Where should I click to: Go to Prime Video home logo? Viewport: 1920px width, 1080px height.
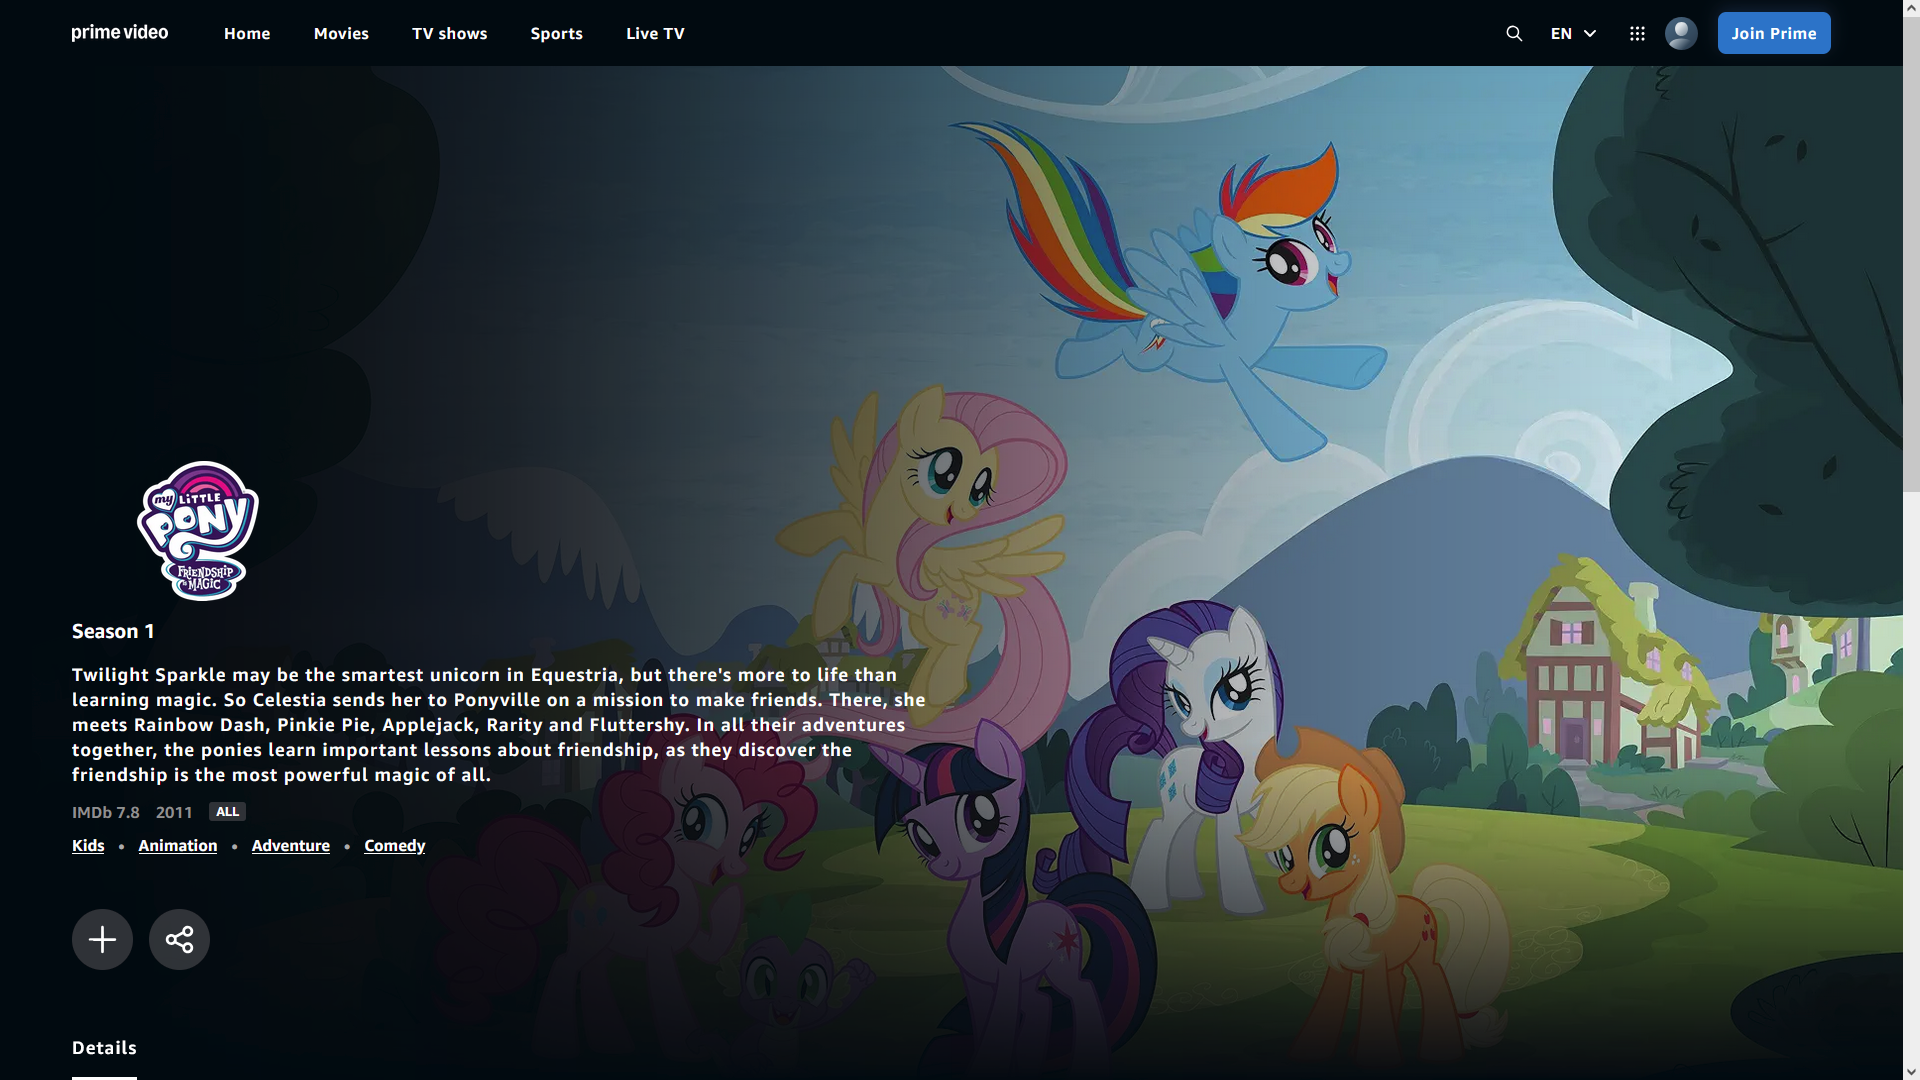[x=120, y=33]
